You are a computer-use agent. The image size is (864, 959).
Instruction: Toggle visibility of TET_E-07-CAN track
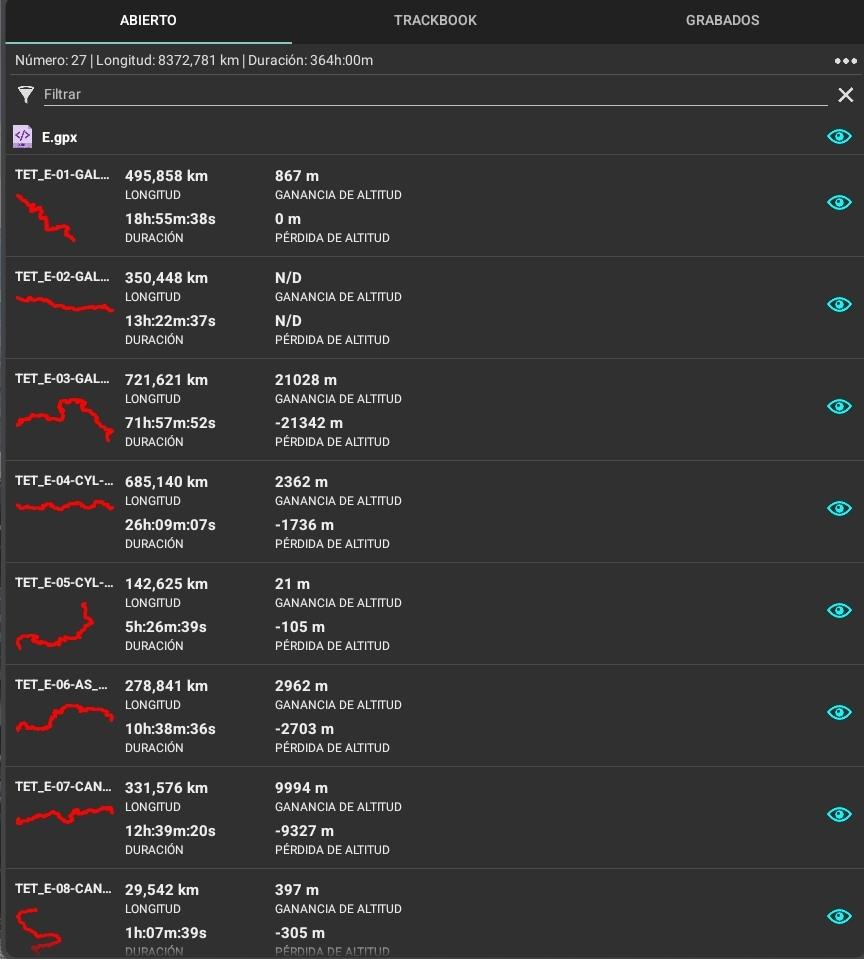point(839,814)
